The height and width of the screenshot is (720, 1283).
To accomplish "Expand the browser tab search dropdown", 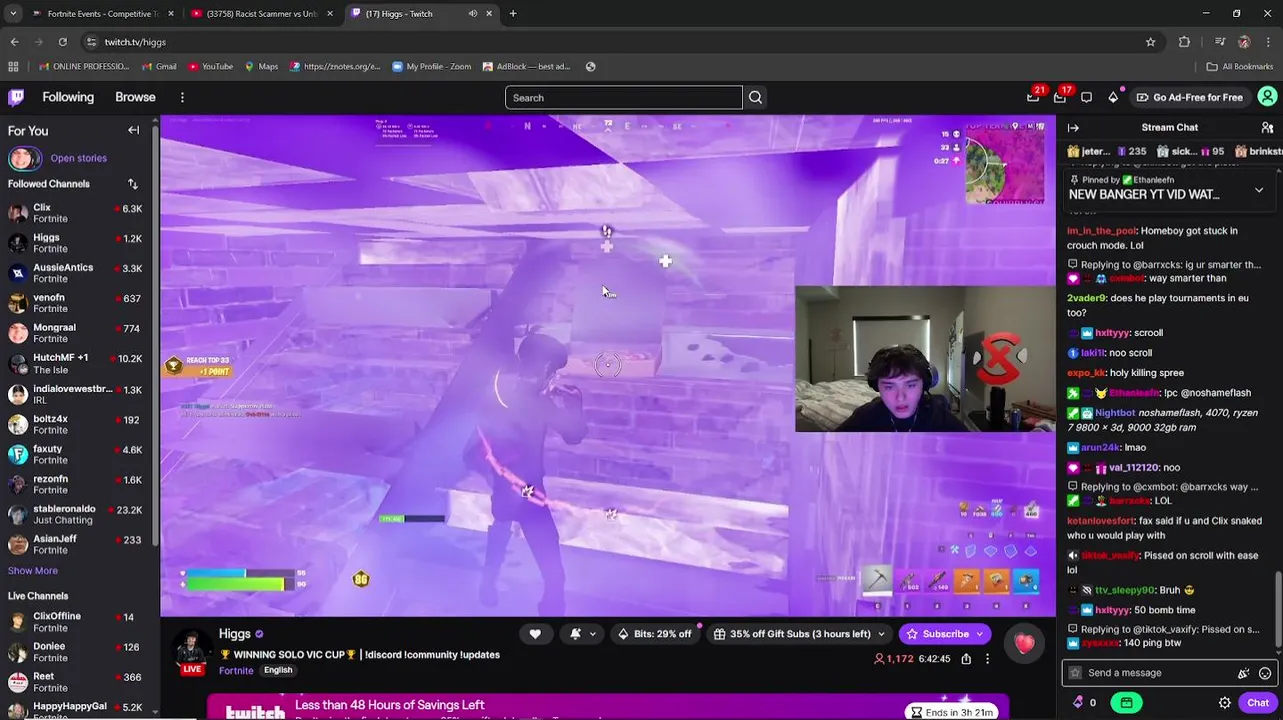I will point(13,14).
